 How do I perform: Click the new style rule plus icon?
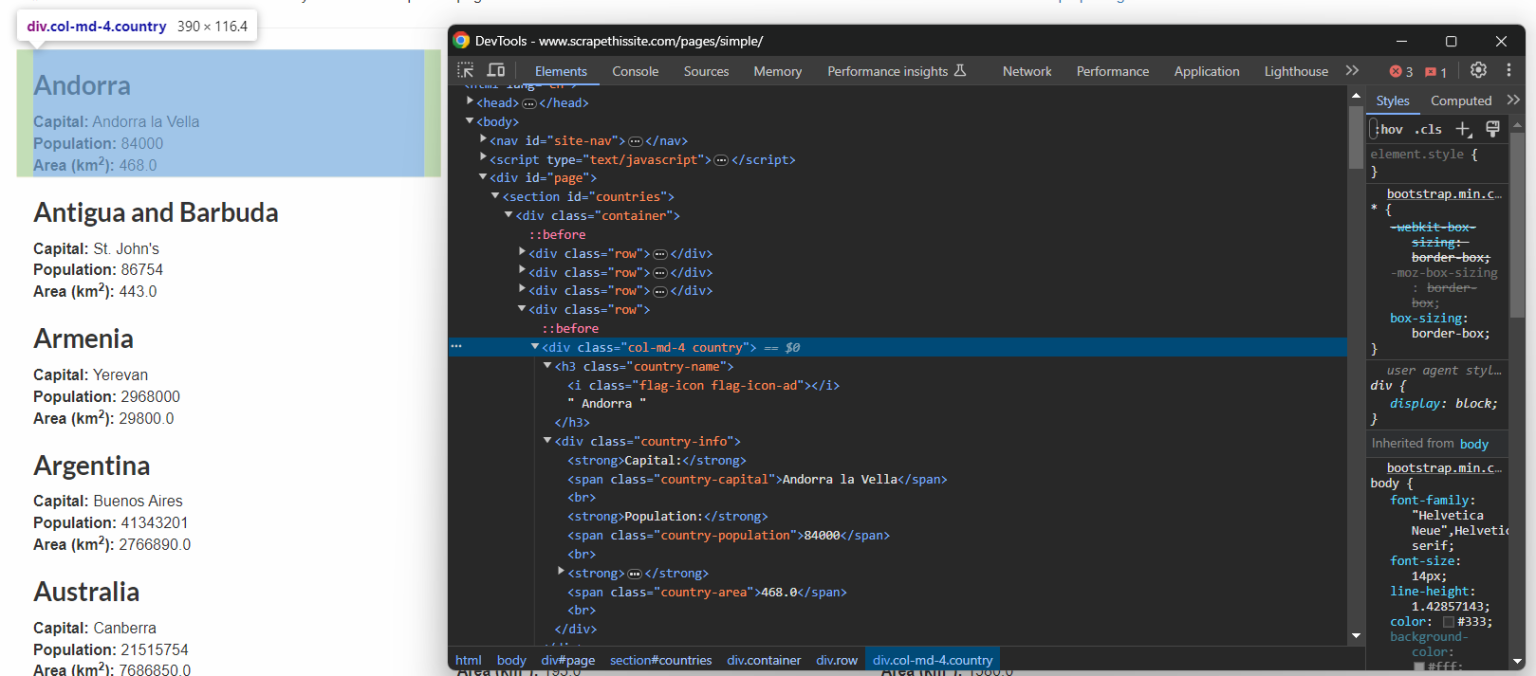[1463, 128]
